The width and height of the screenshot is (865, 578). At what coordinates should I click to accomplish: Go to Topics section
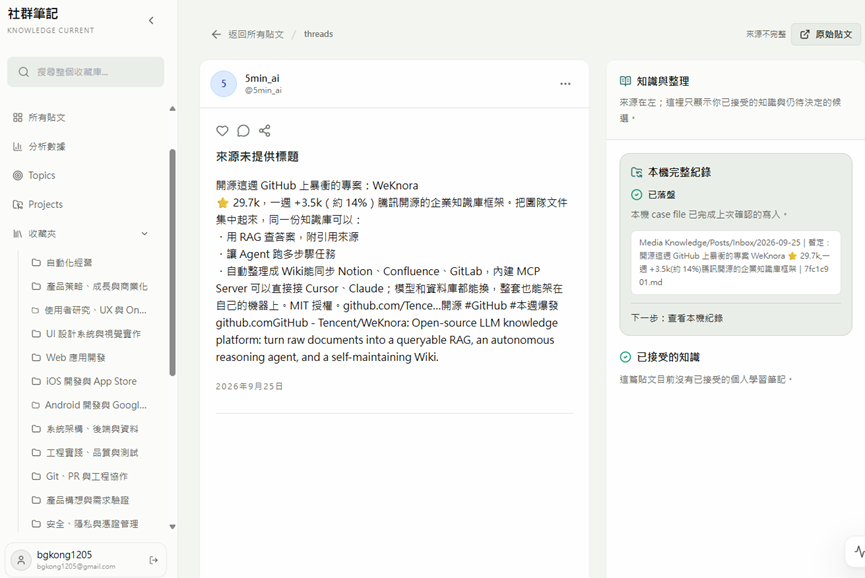click(x=42, y=175)
